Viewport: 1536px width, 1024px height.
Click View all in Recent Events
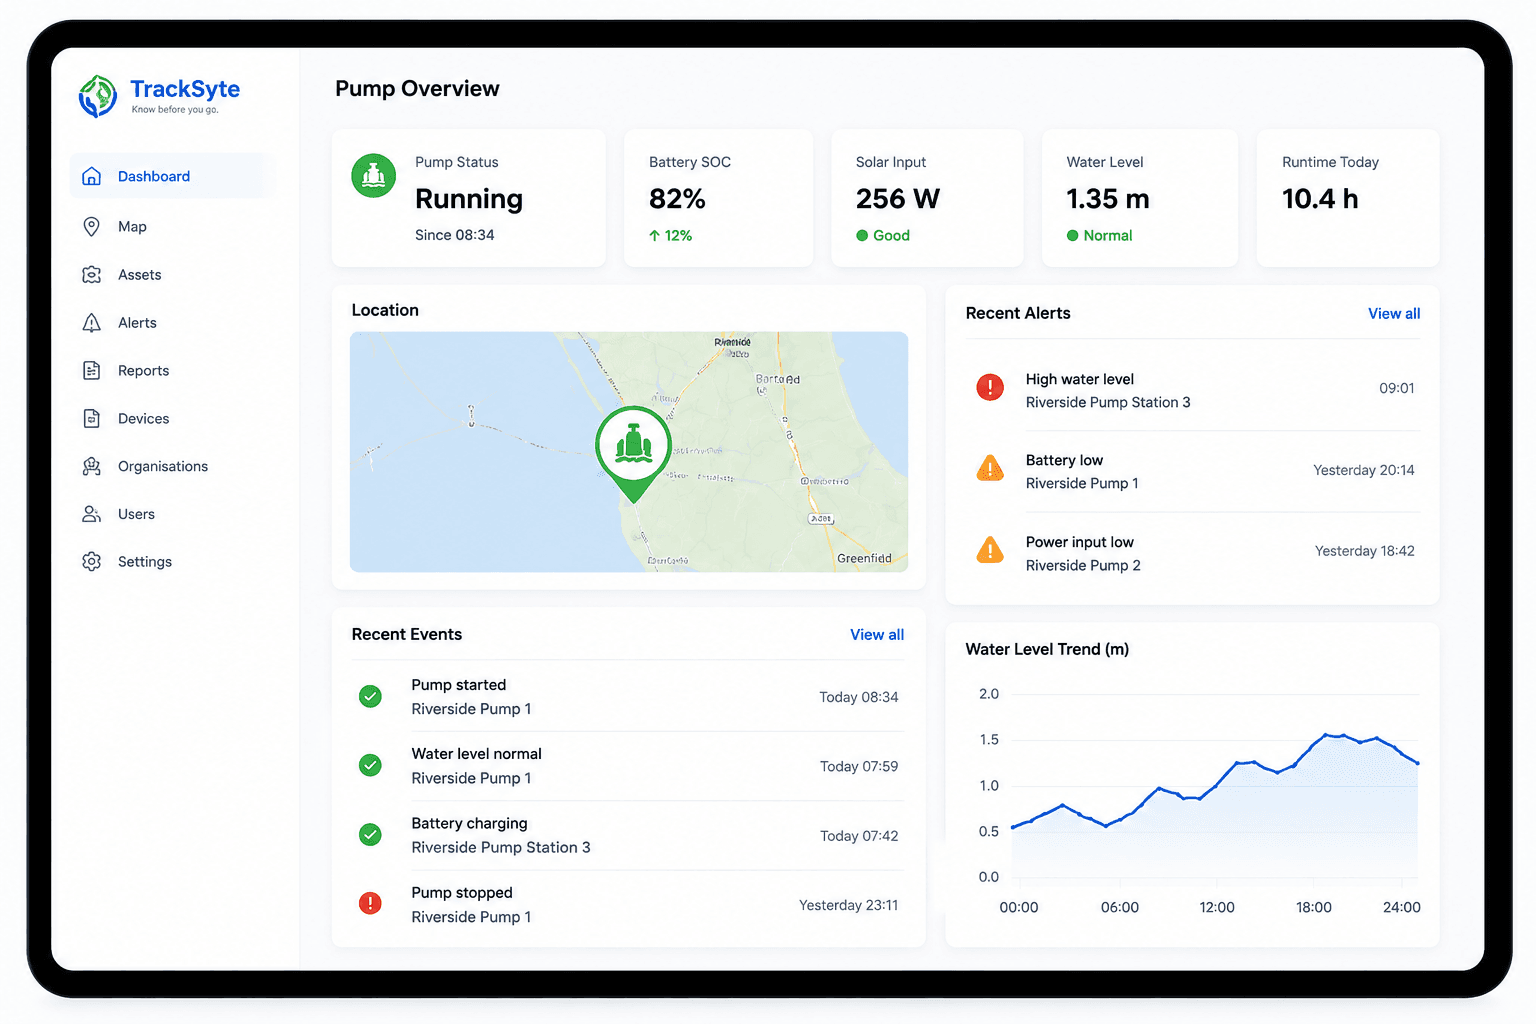point(877,634)
